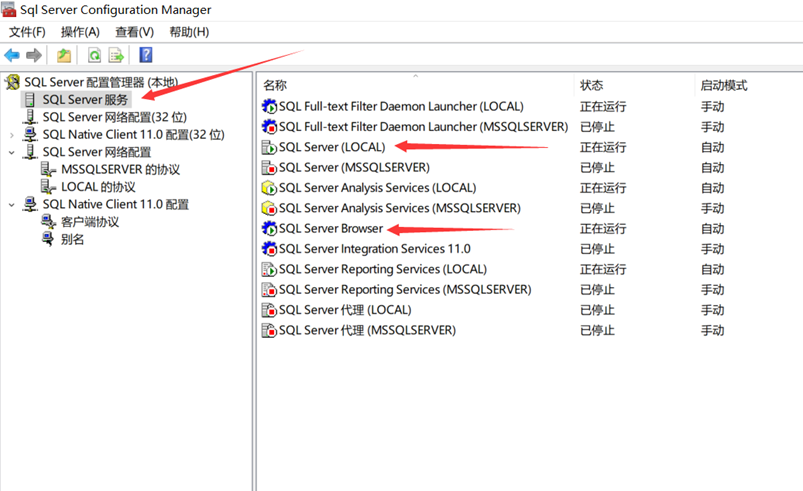Open the 帮助(H) menu
Image resolution: width=803 pixels, height=491 pixels.
tap(189, 32)
